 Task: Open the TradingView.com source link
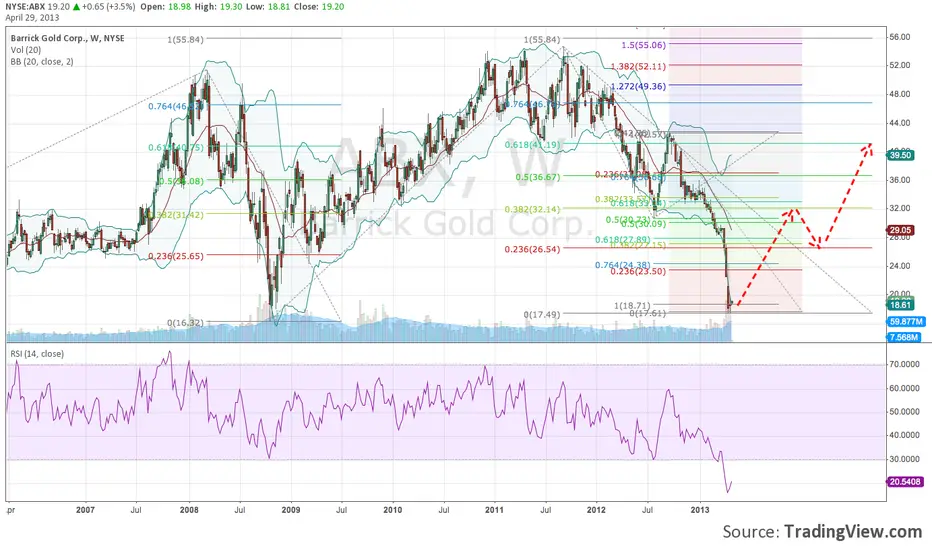coord(853,531)
